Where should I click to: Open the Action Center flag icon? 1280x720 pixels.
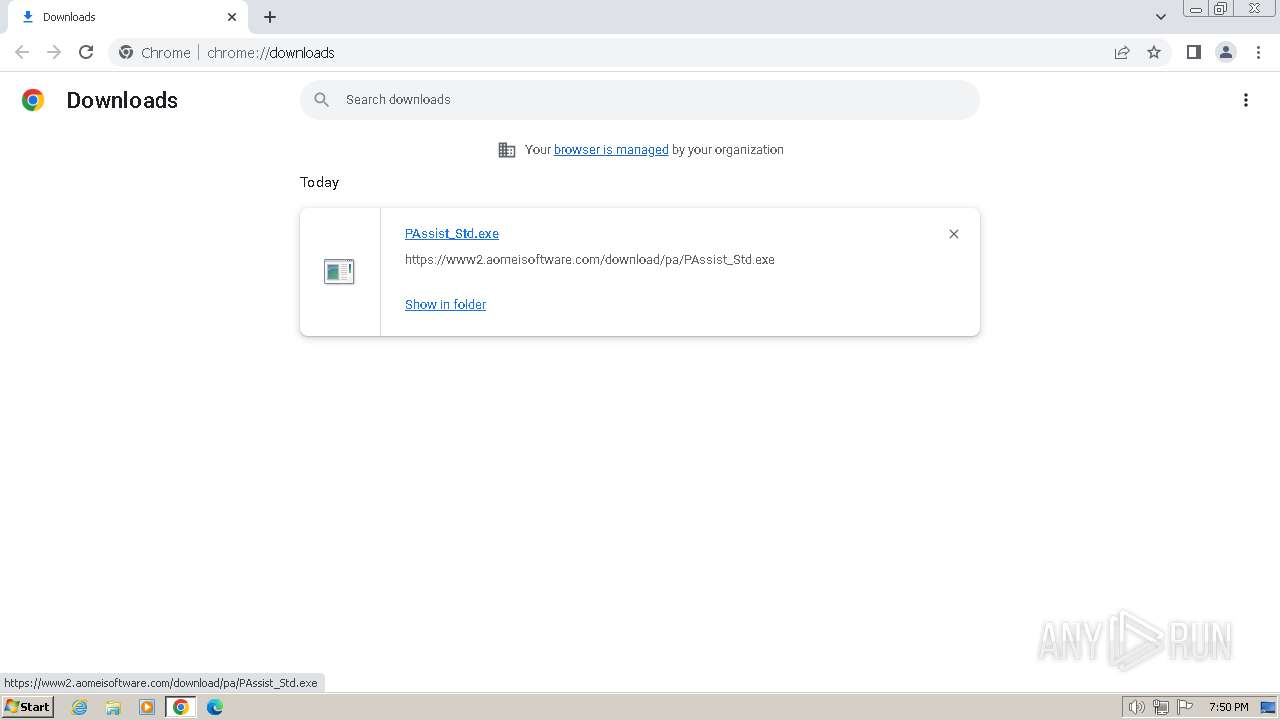click(x=1185, y=707)
